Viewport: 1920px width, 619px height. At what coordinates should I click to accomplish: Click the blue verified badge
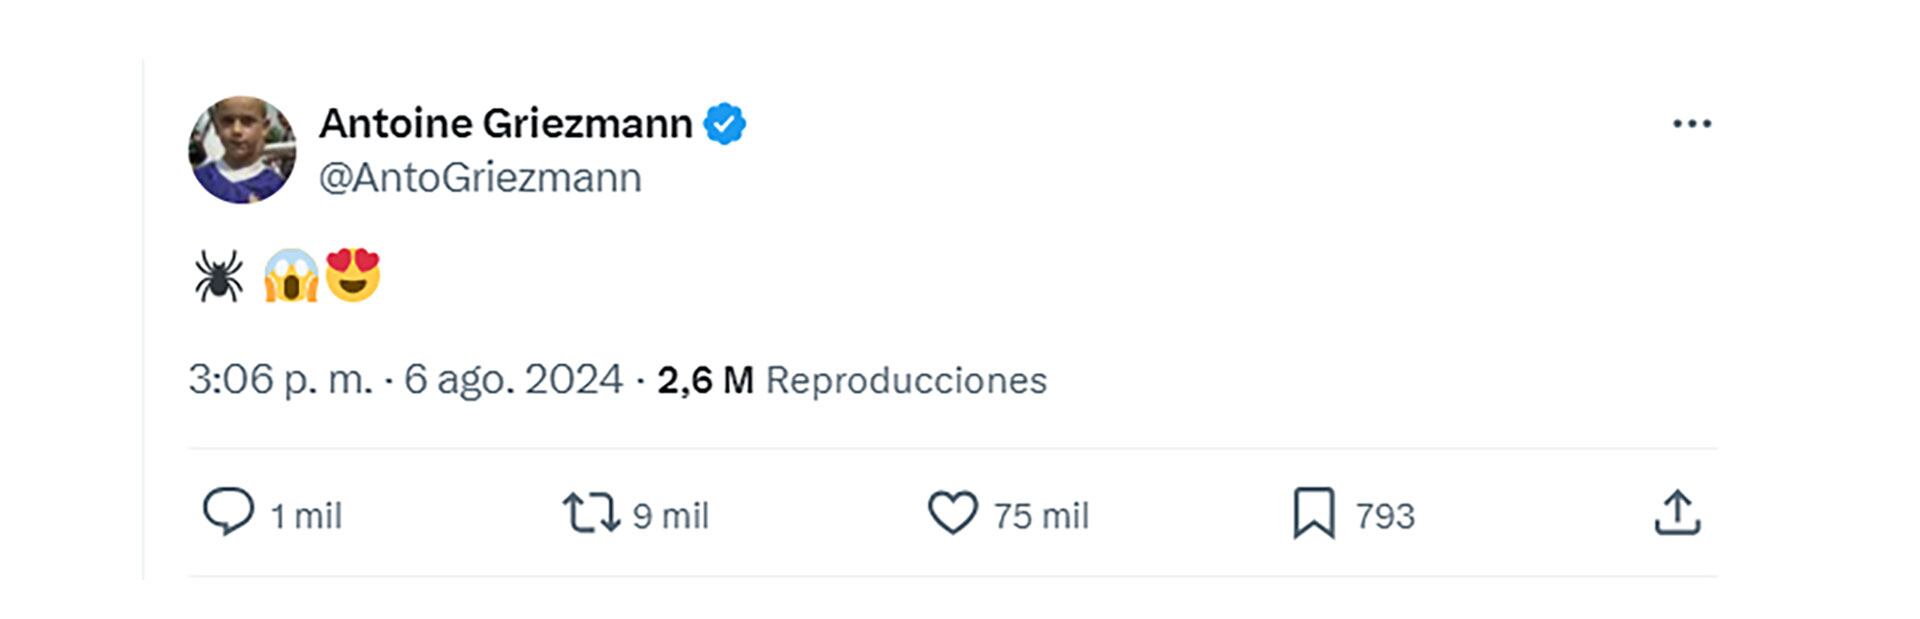pyautogui.click(x=725, y=124)
